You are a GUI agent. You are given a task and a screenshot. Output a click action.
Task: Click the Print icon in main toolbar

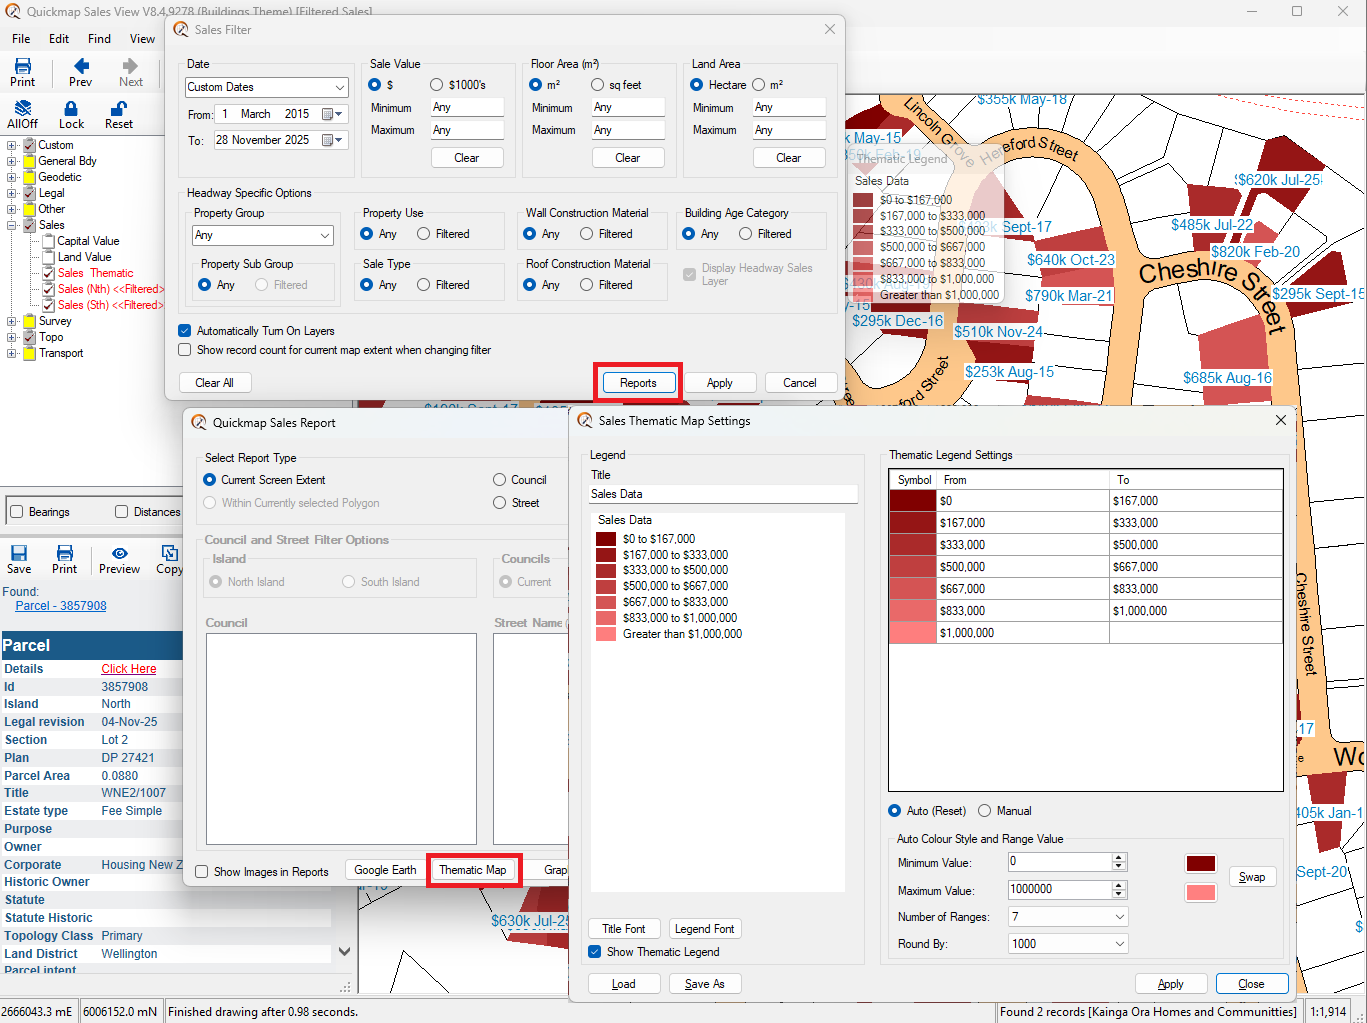point(22,67)
